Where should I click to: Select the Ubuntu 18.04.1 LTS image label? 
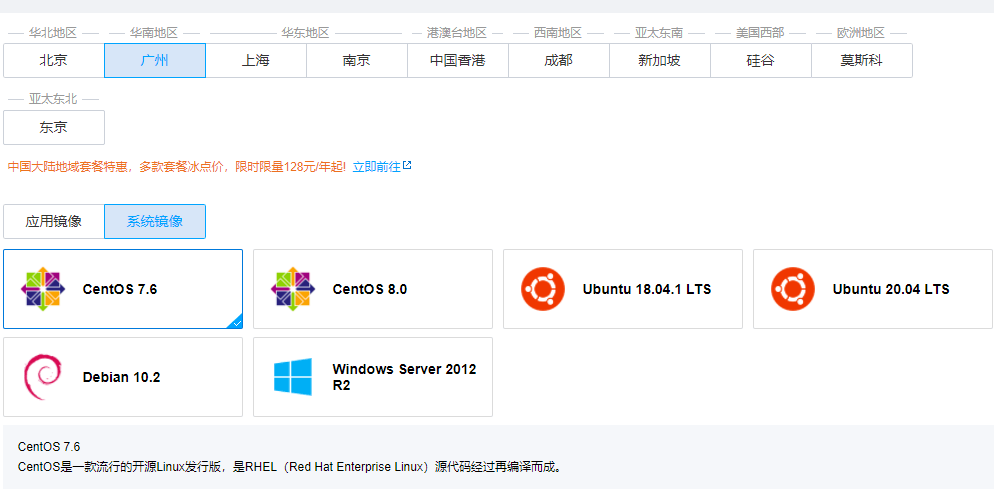coord(647,289)
